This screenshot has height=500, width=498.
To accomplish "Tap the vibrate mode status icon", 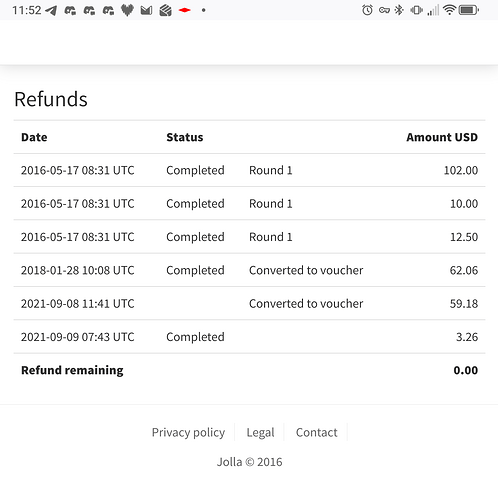I will pyautogui.click(x=416, y=10).
